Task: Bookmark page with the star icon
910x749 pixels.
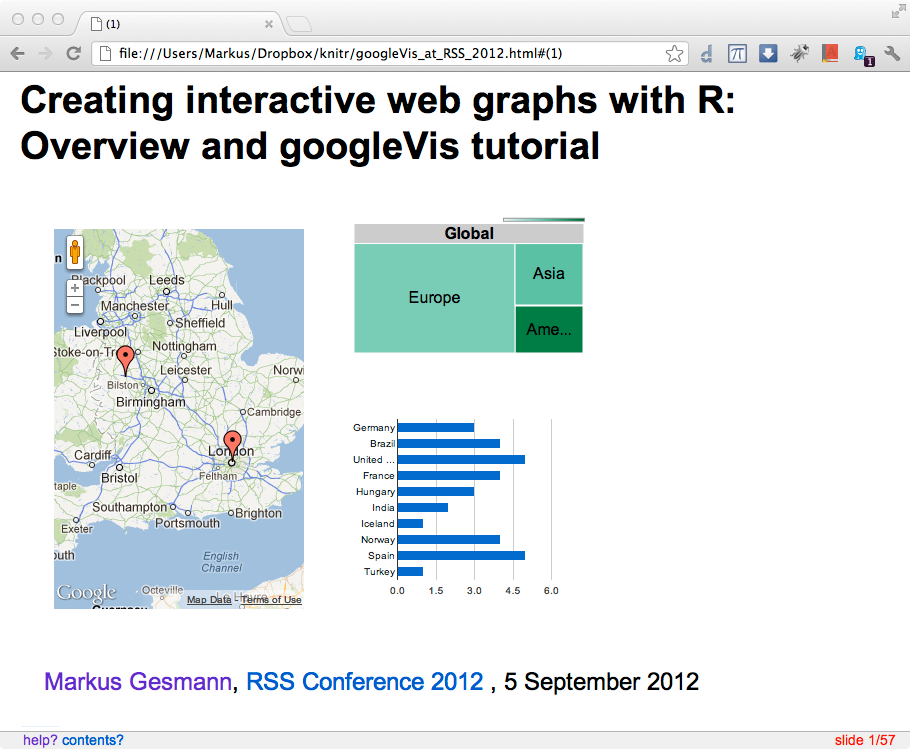Action: (x=674, y=54)
